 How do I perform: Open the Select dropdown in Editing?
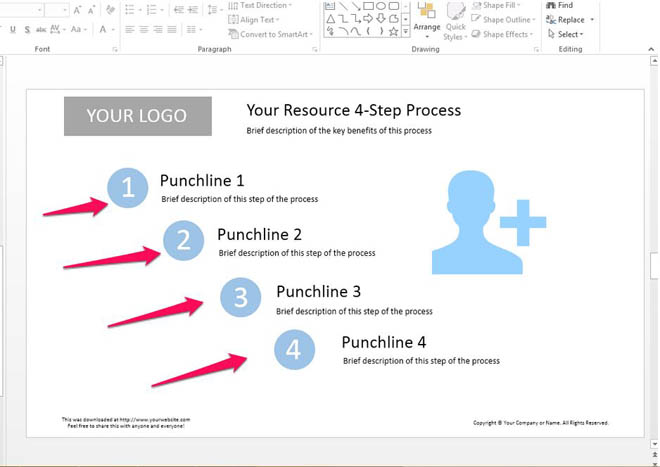pos(565,34)
